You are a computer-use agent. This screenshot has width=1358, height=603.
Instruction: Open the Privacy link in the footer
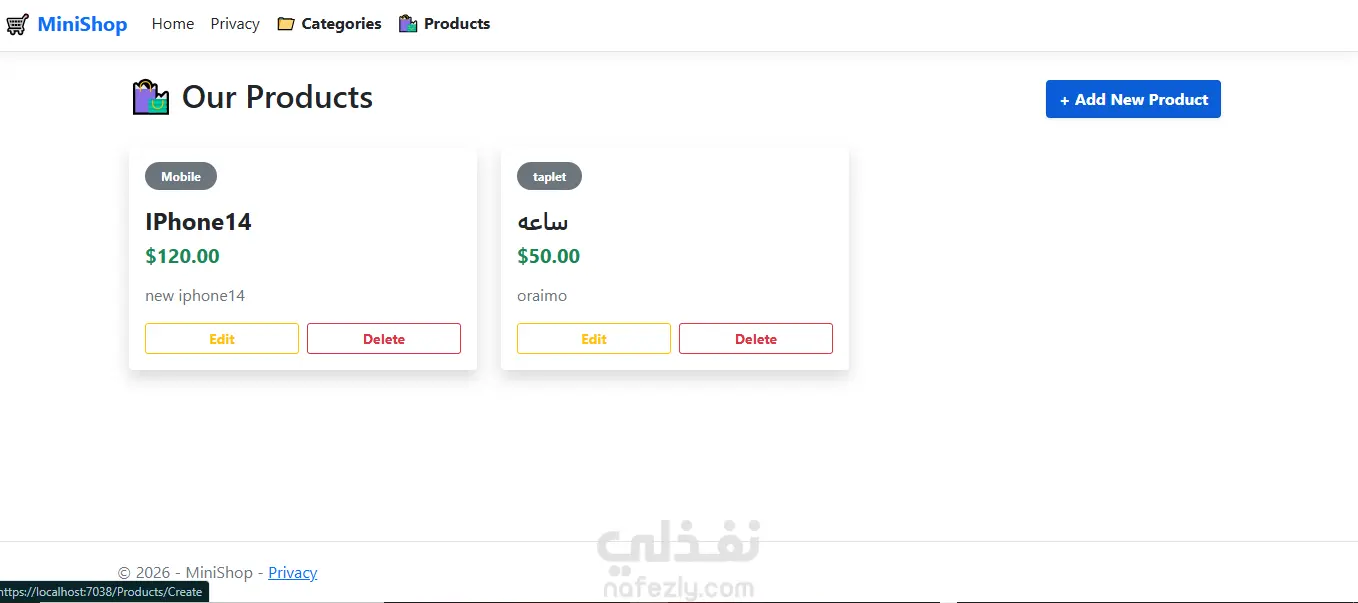click(293, 573)
